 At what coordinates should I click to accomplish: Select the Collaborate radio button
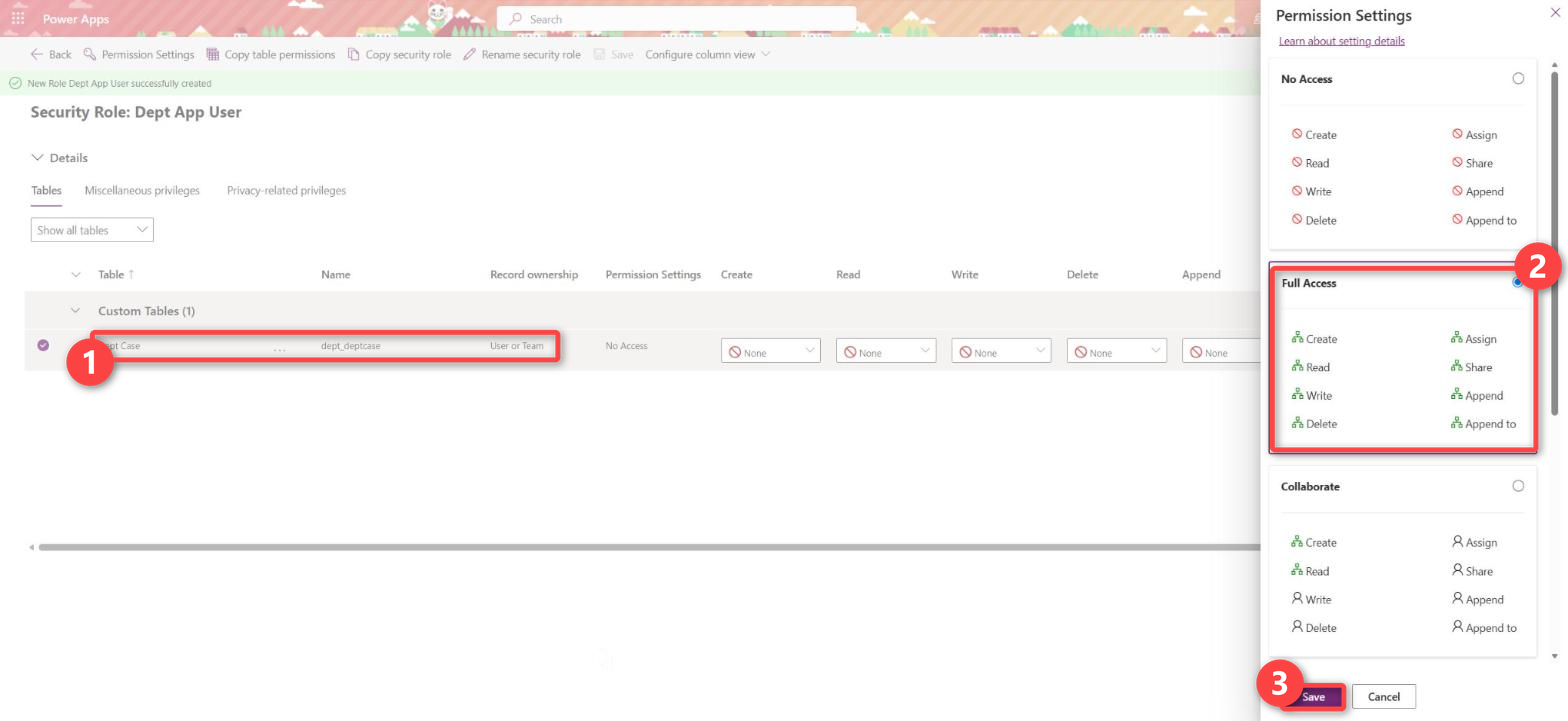(1518, 486)
